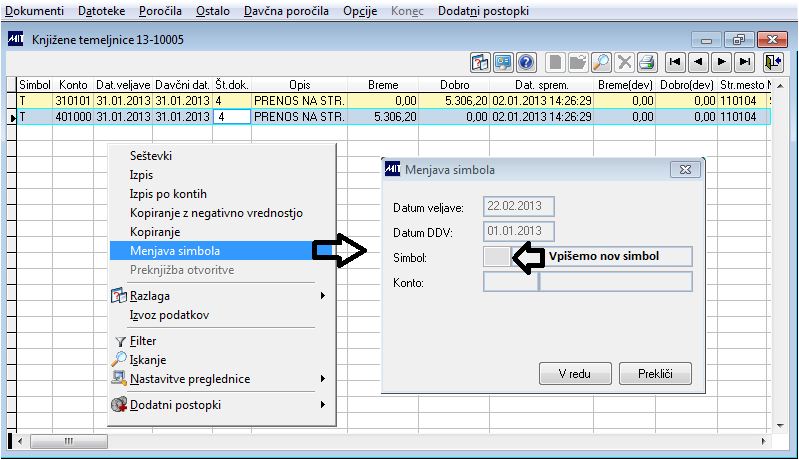
Task: Close the Menjava simbola dialog
Action: click(685, 170)
